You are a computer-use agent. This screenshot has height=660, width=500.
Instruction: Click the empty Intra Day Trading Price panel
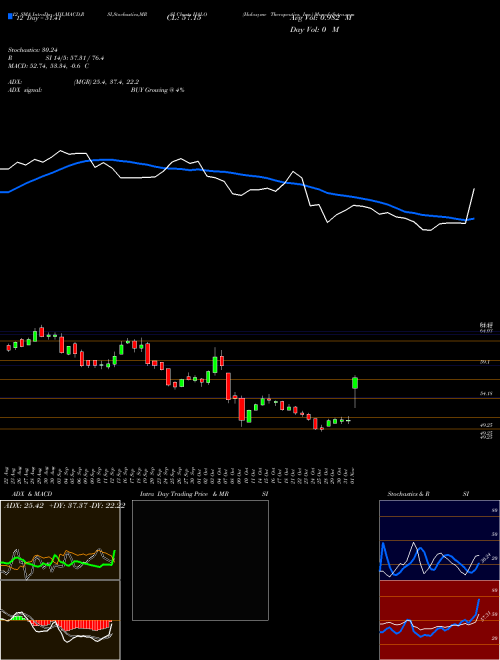[200, 560]
